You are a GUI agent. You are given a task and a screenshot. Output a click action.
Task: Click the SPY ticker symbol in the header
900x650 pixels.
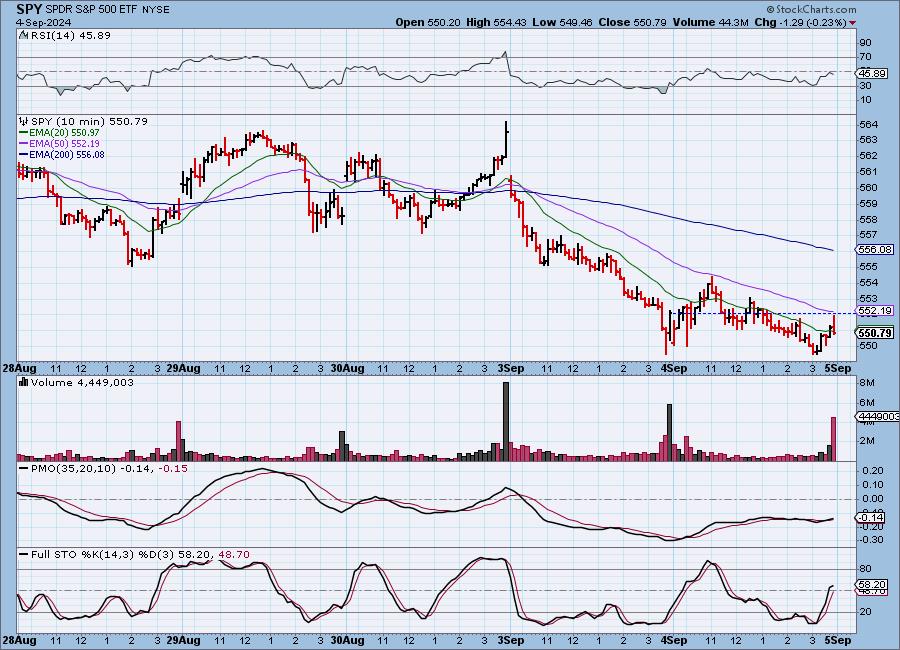click(x=29, y=9)
